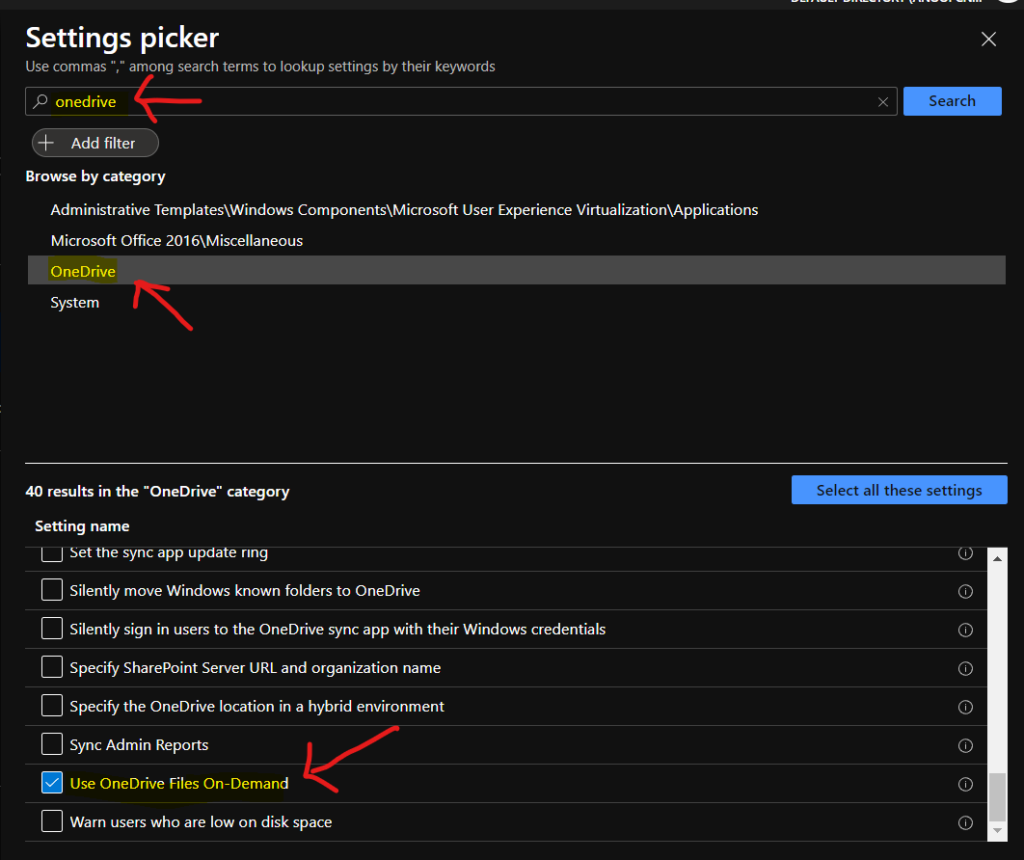Screen dimensions: 1024x860
Task: Click the Use OneDrive Files On-Demand label
Action: point(179,783)
